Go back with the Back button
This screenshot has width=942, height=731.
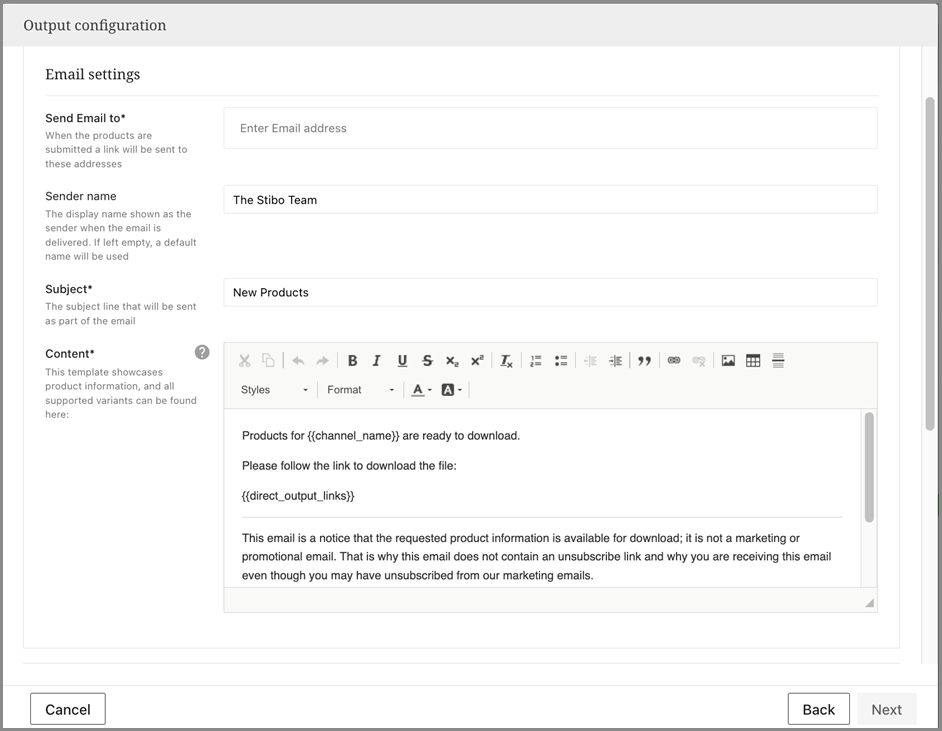click(x=818, y=709)
